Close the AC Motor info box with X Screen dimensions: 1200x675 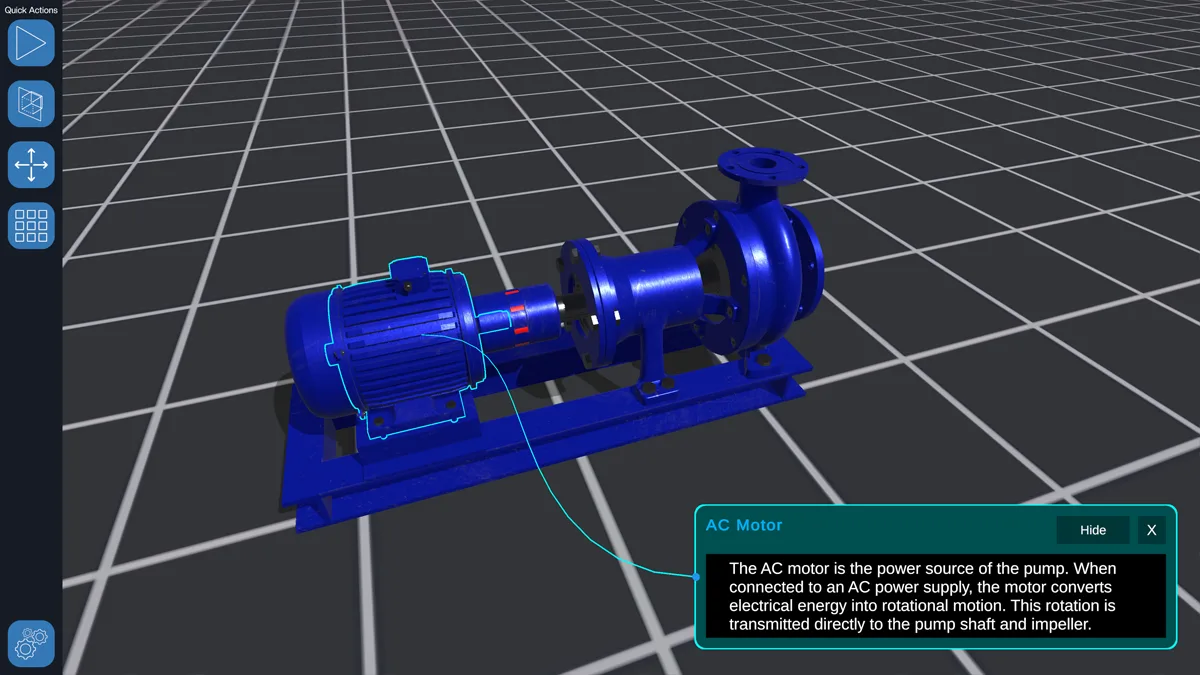pyautogui.click(x=1151, y=530)
